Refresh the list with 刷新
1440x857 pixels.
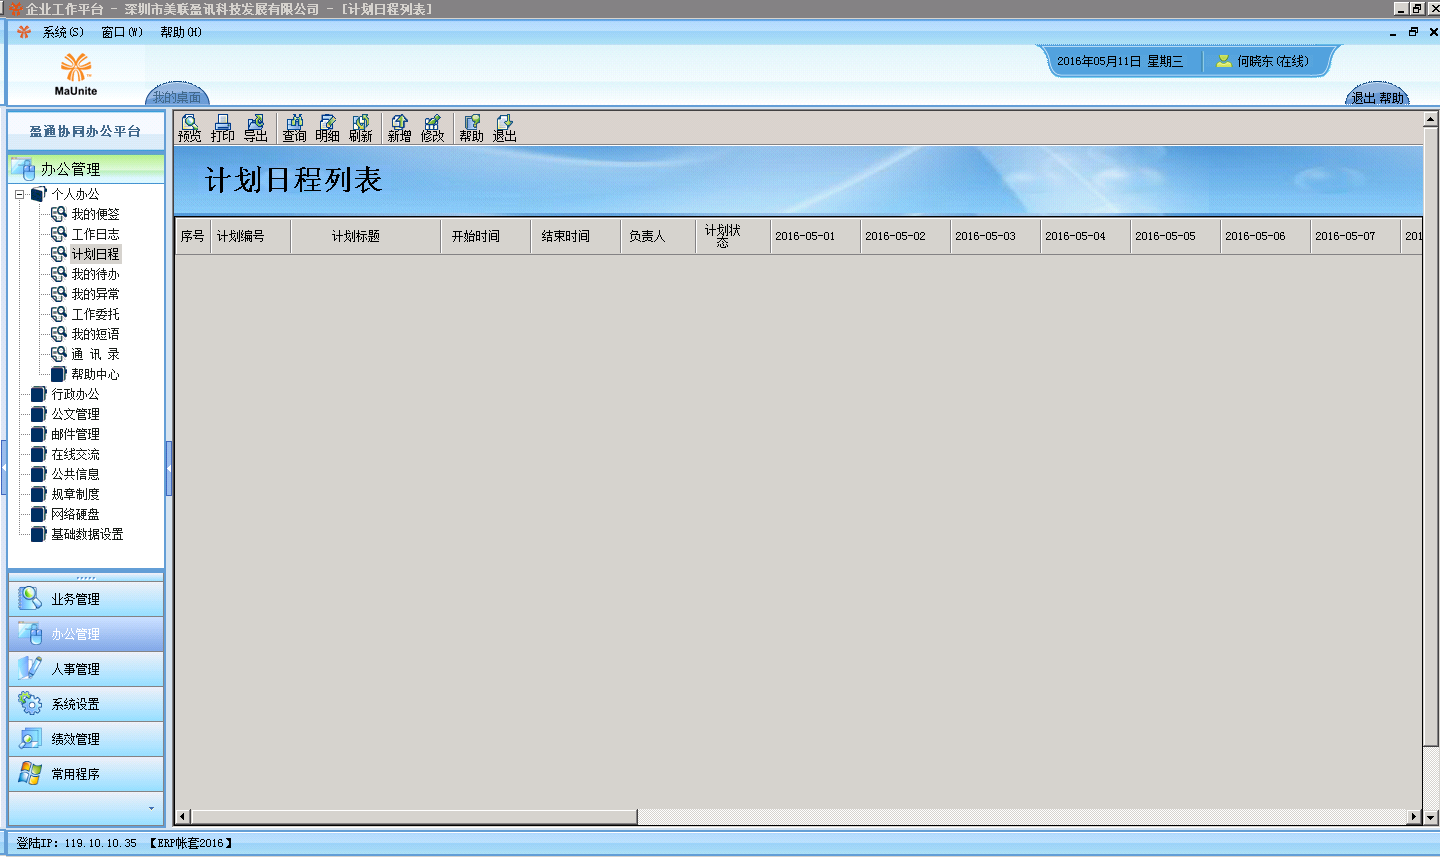click(x=360, y=128)
